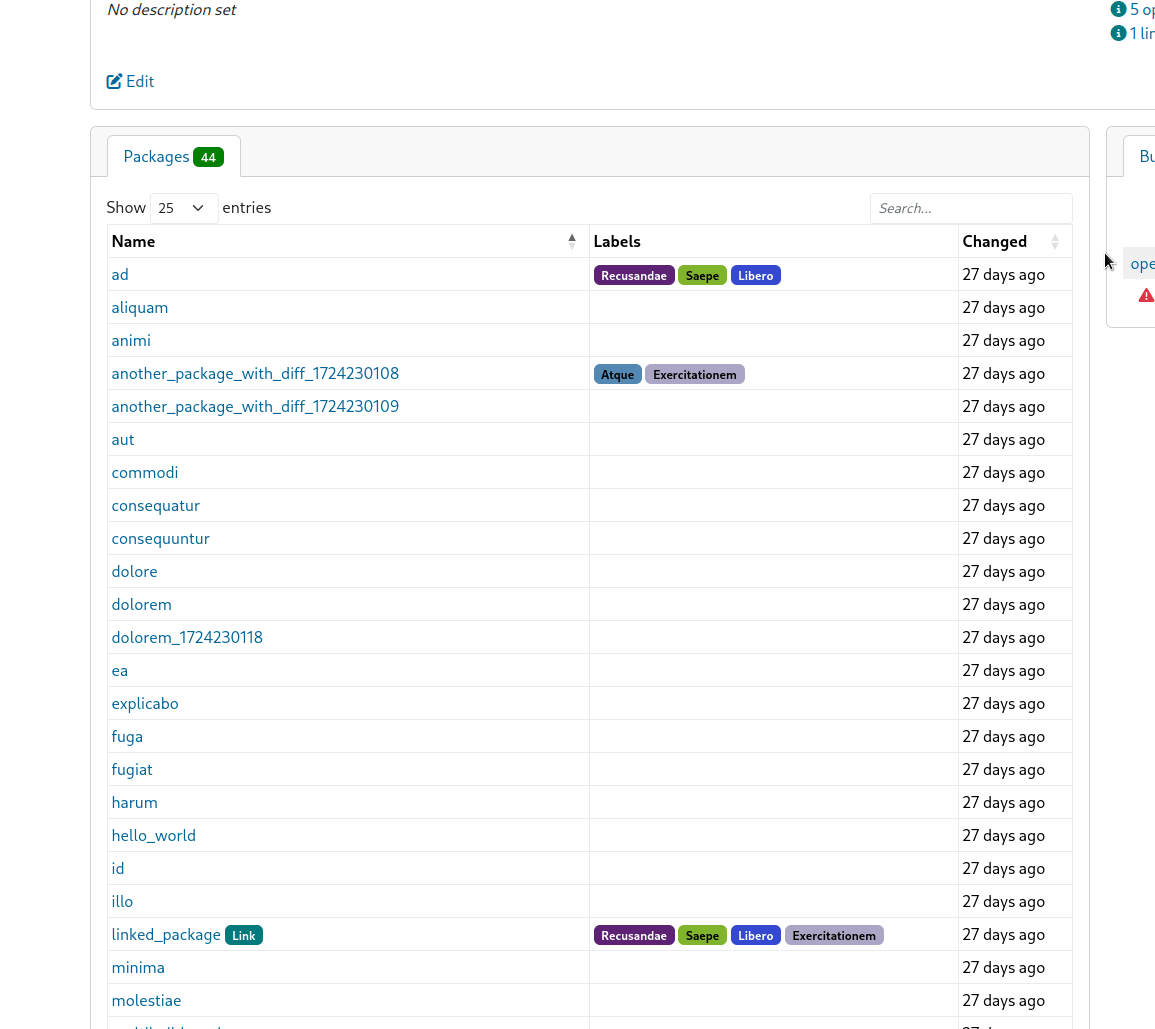The height and width of the screenshot is (1029, 1155).
Task: Click the Edit pencil icon
Action: (114, 81)
